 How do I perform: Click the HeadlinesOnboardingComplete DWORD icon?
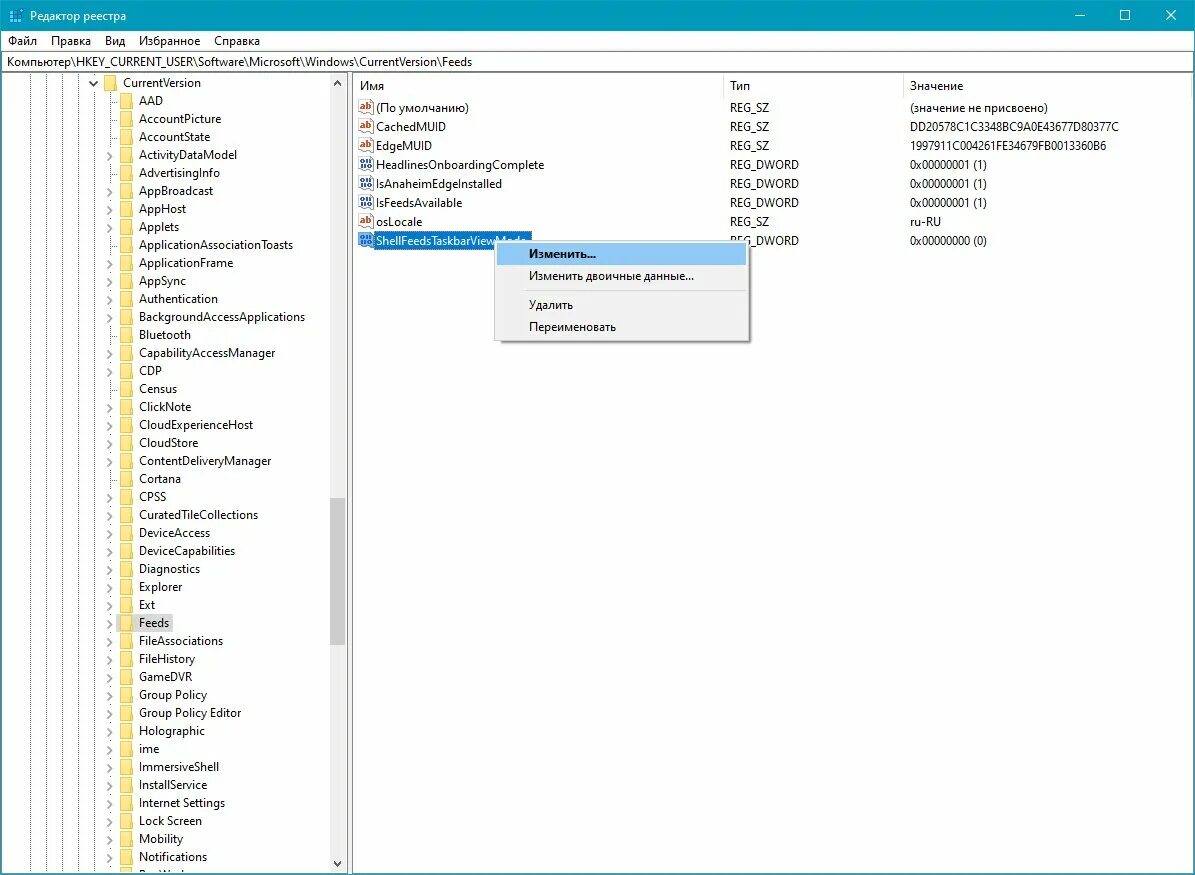pos(366,164)
